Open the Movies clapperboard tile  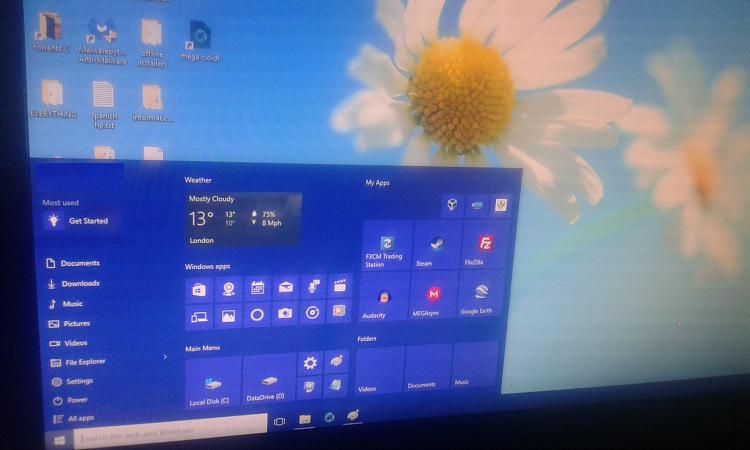(x=340, y=285)
